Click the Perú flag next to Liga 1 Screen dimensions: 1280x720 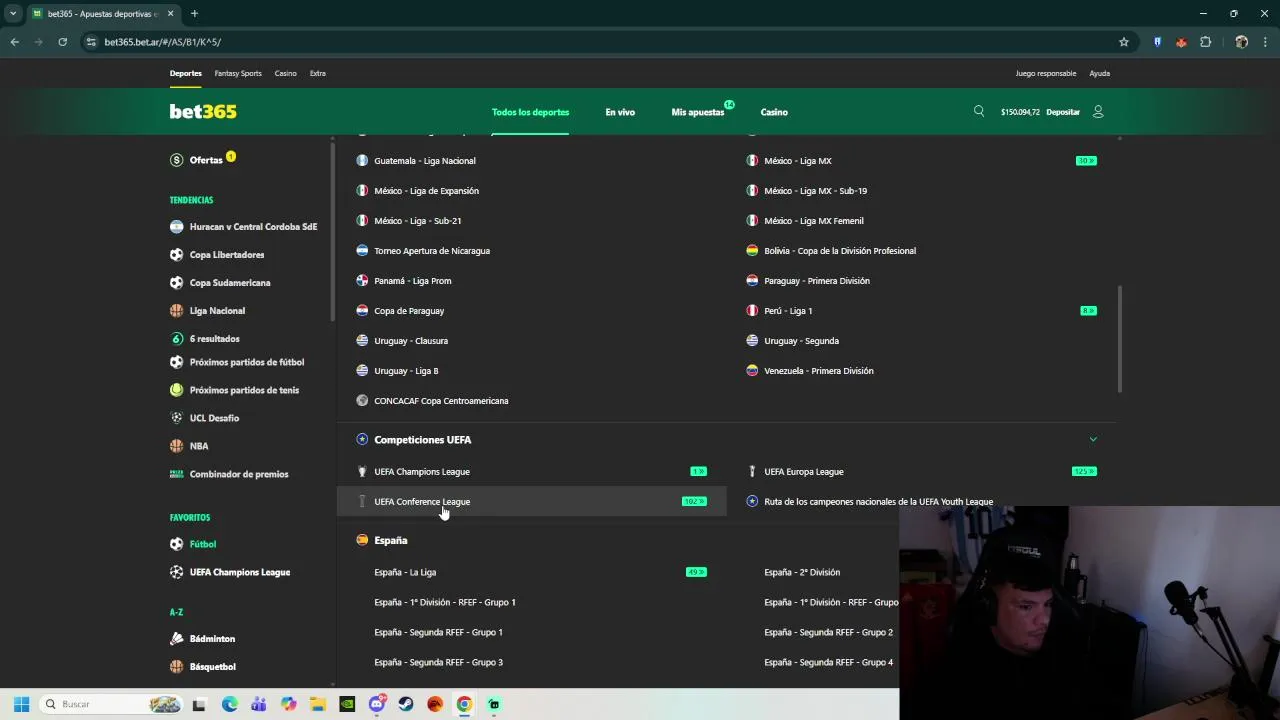coord(752,311)
